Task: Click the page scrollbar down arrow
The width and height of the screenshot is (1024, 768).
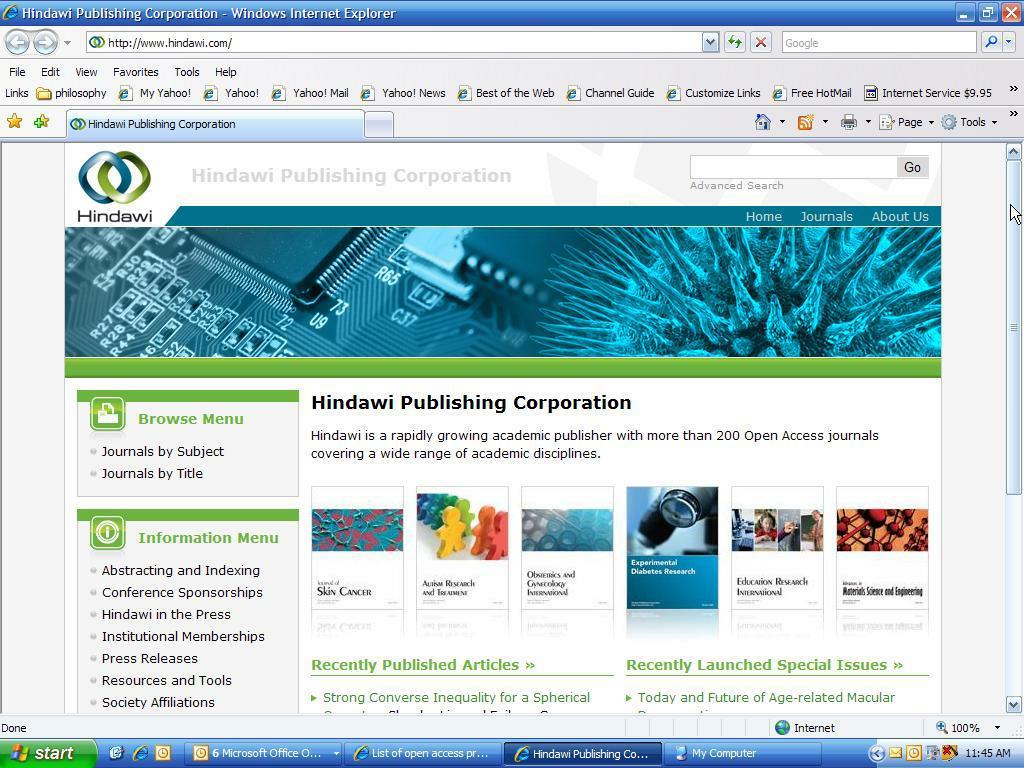Action: pos(1014,704)
